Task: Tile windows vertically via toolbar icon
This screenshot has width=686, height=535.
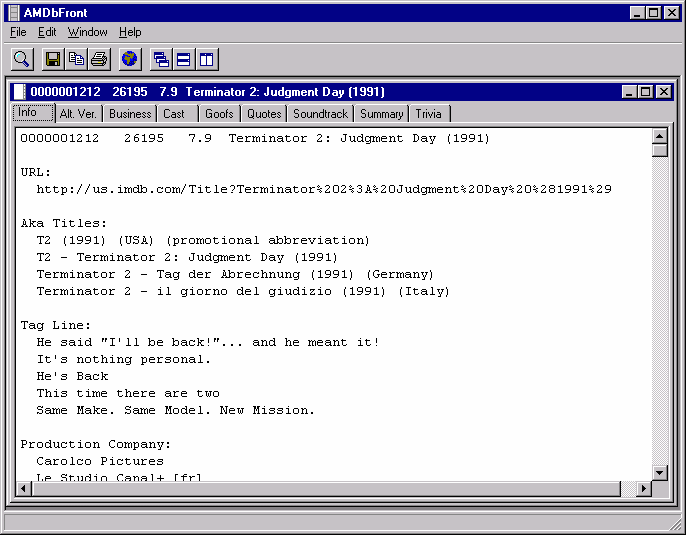Action: (x=207, y=59)
